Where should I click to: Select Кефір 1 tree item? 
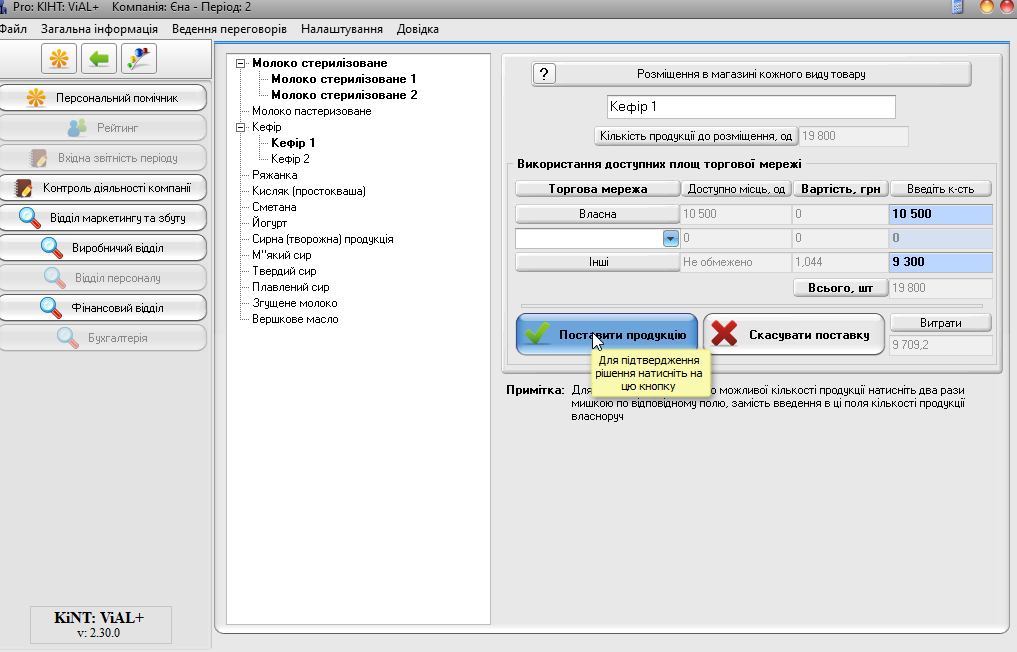[293, 143]
